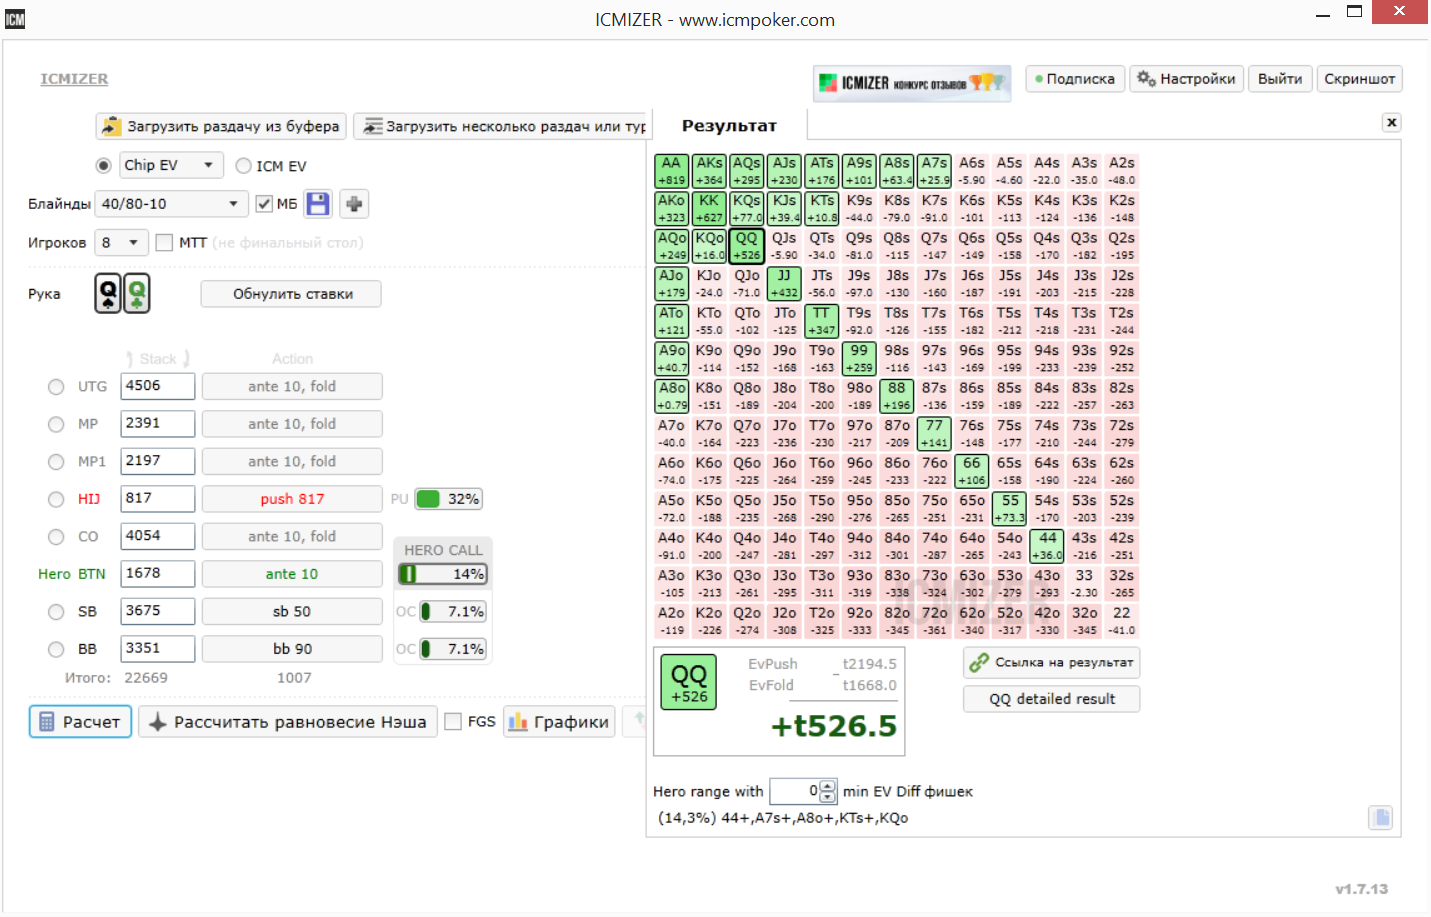Viewport: 1431px width, 917px height.
Task: Select the HIJ hero radio button
Action: [56, 499]
